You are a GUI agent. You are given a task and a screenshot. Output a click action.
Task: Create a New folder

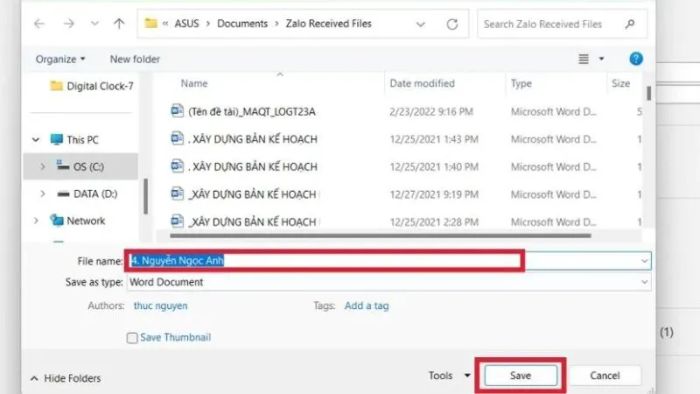click(x=135, y=59)
